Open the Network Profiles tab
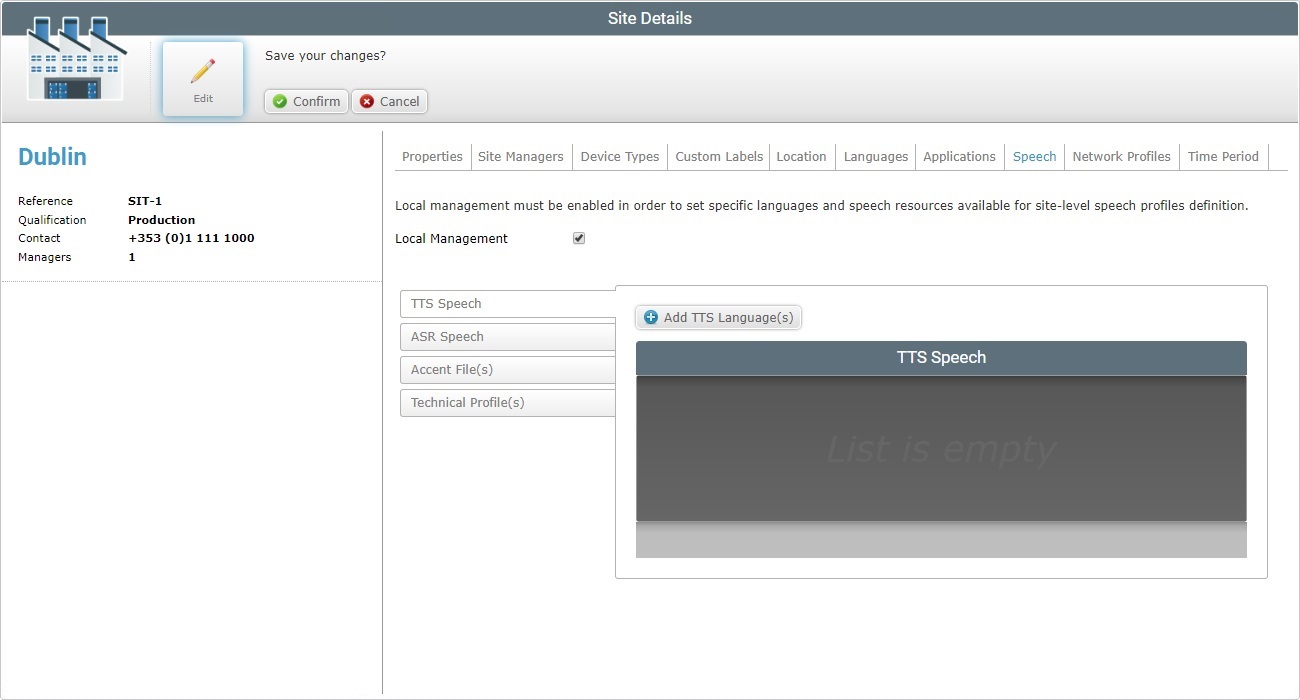Viewport: 1300px width, 700px height. [x=1121, y=156]
